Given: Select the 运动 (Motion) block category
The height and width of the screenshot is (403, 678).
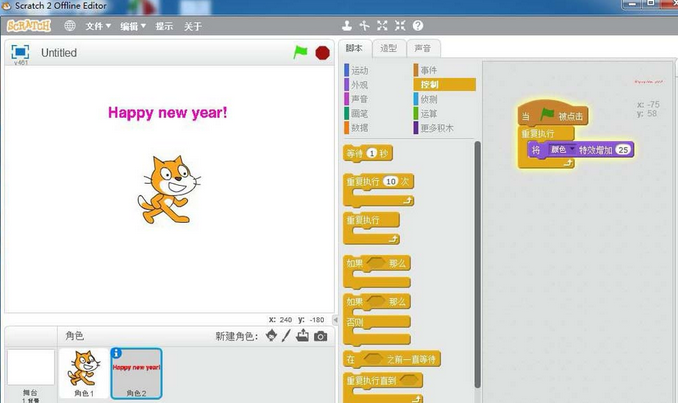Looking at the screenshot, I should 360,70.
